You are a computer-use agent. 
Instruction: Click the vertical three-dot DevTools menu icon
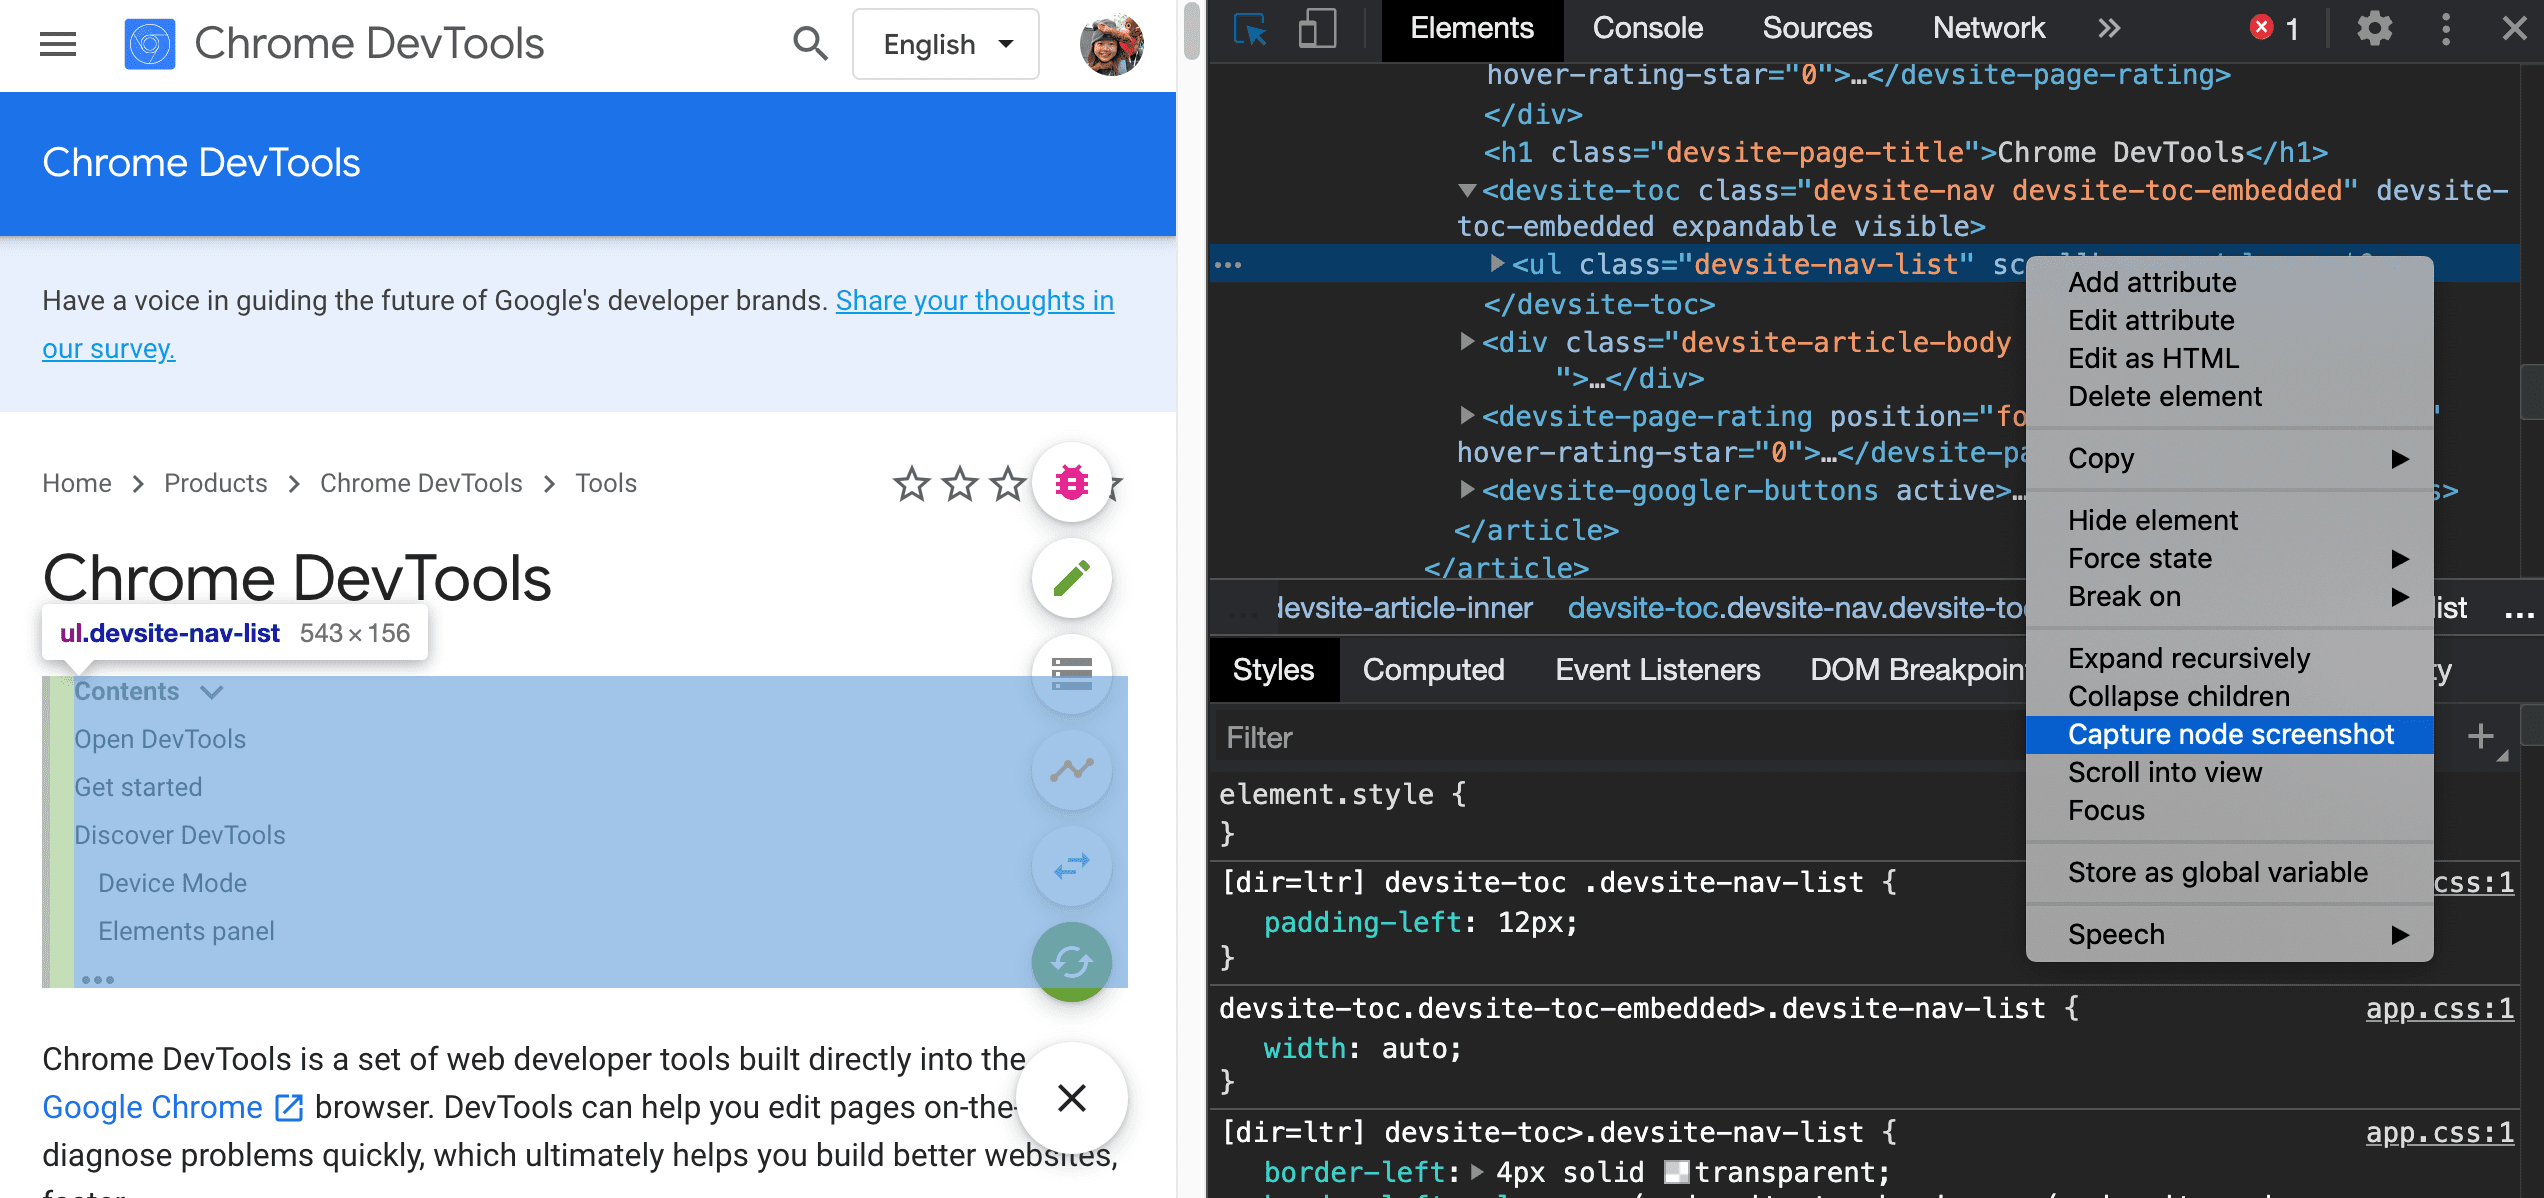click(x=2447, y=29)
